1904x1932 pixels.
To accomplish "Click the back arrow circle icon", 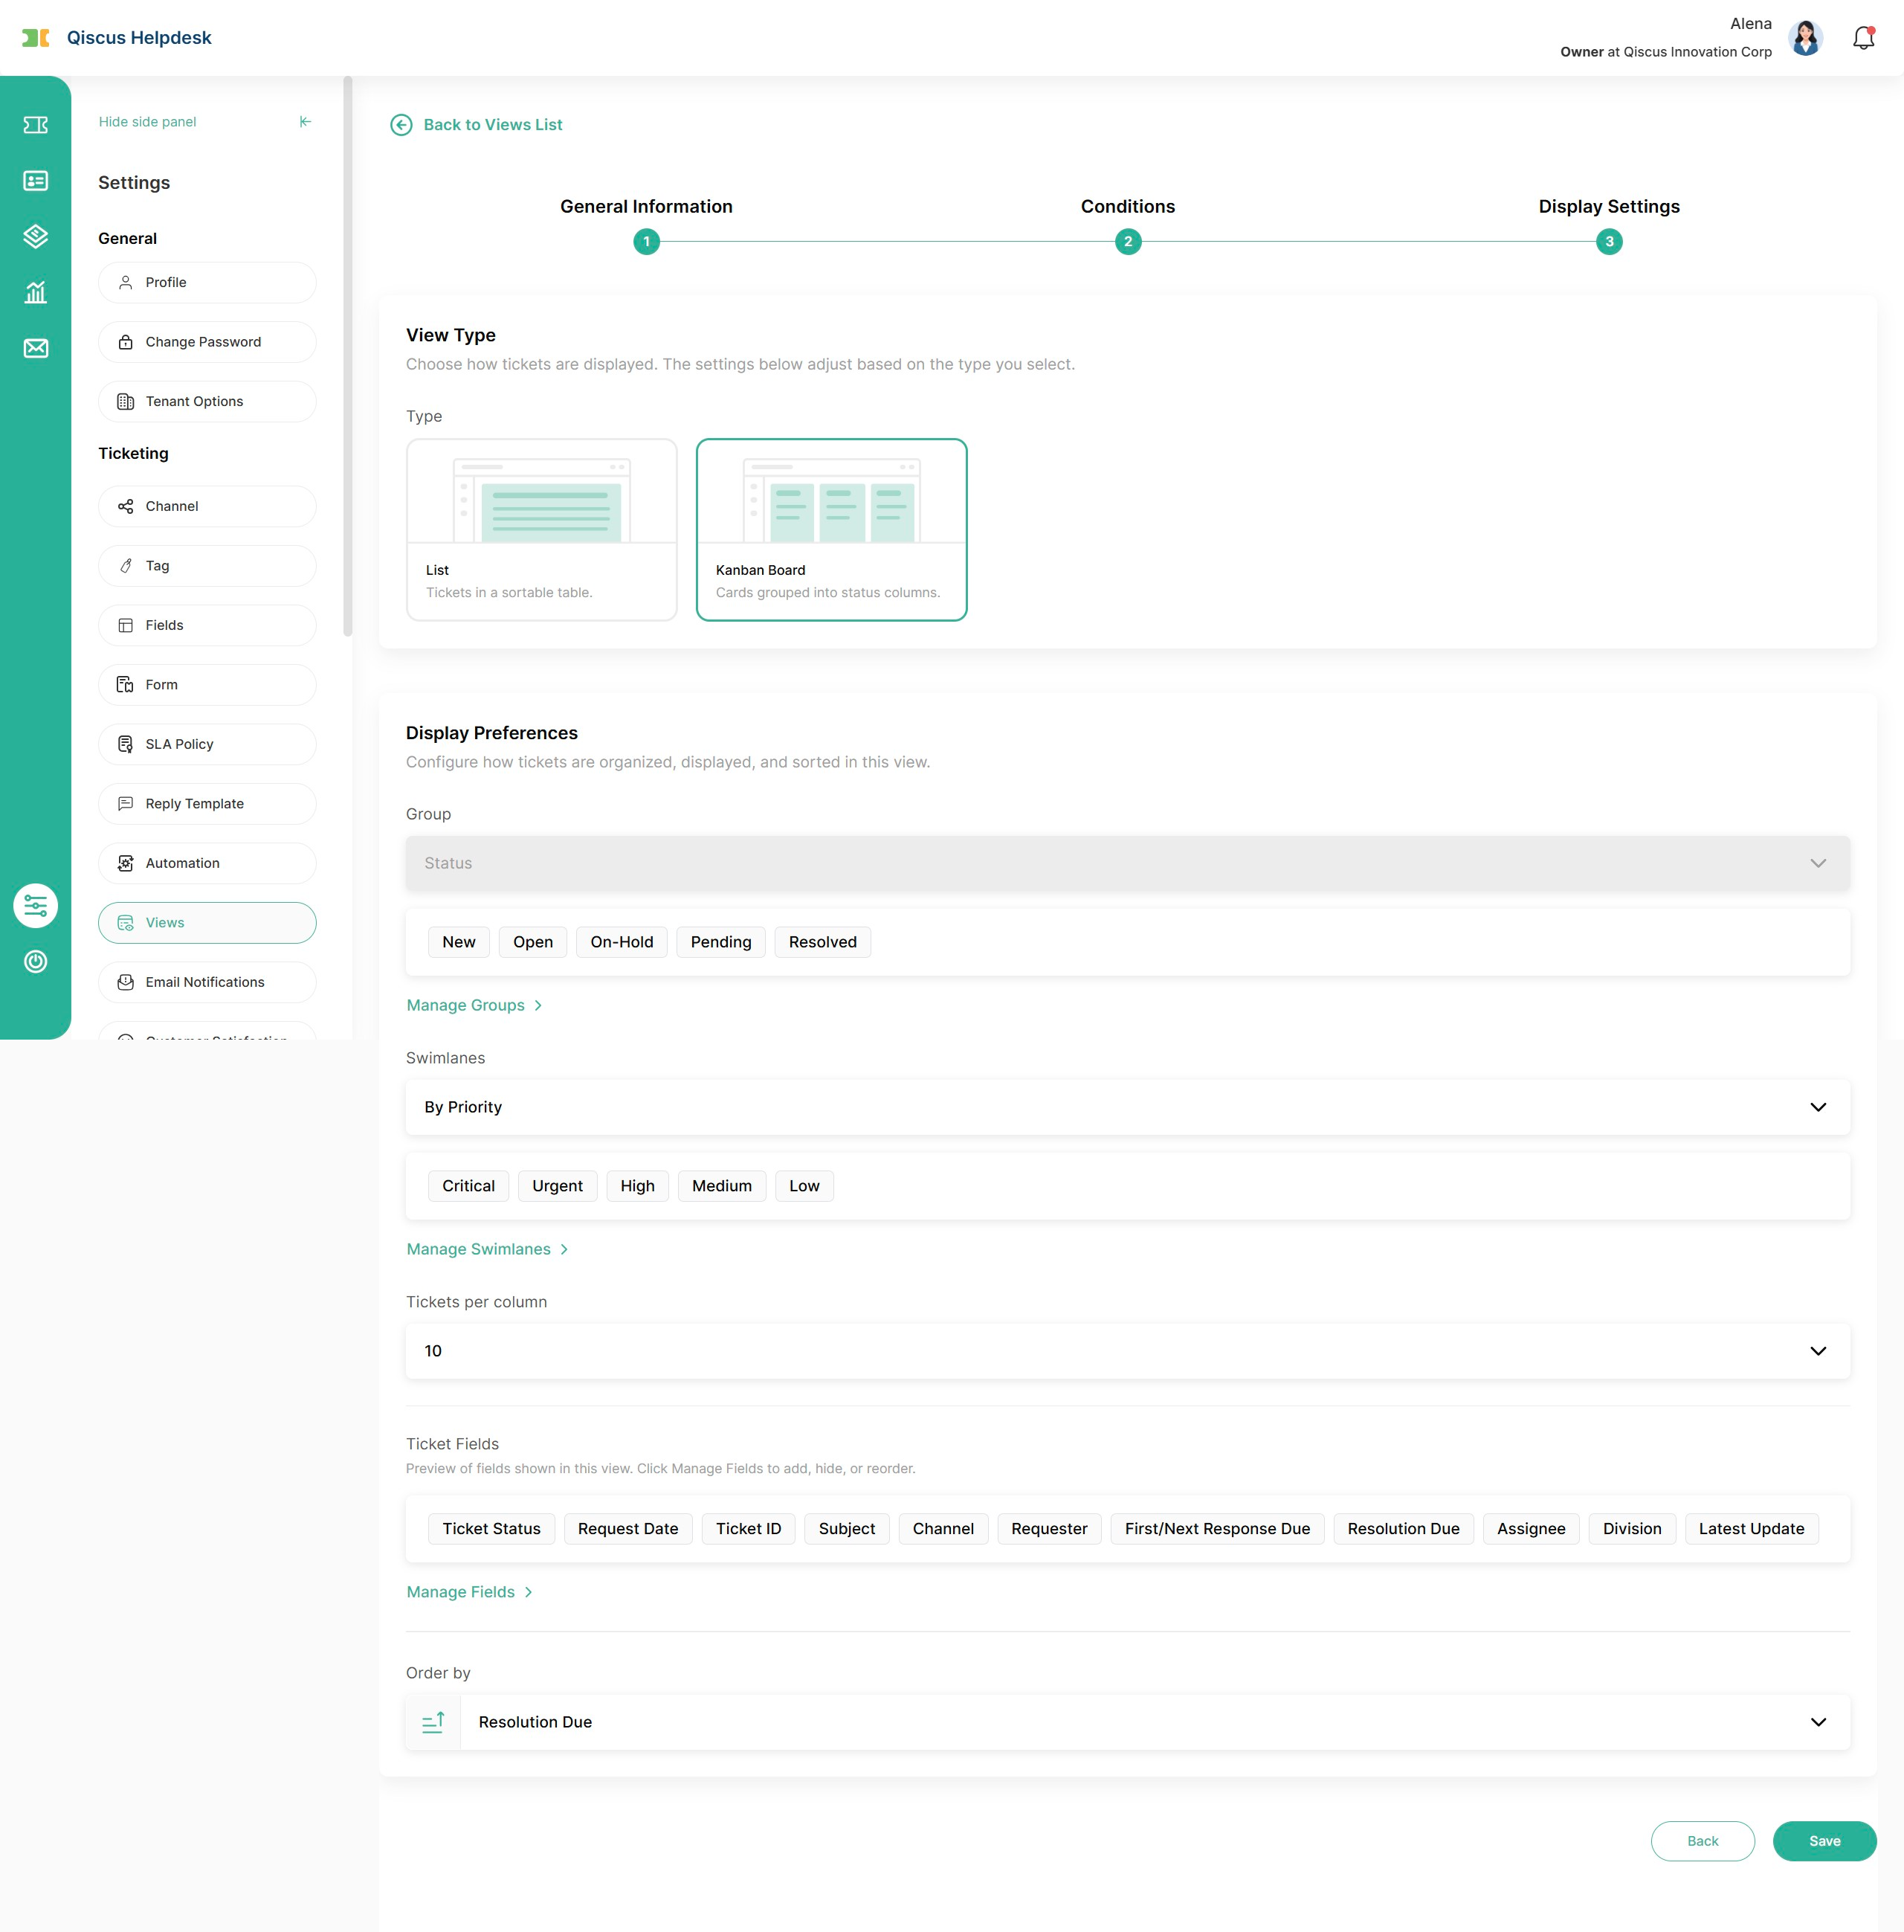I will [x=401, y=125].
